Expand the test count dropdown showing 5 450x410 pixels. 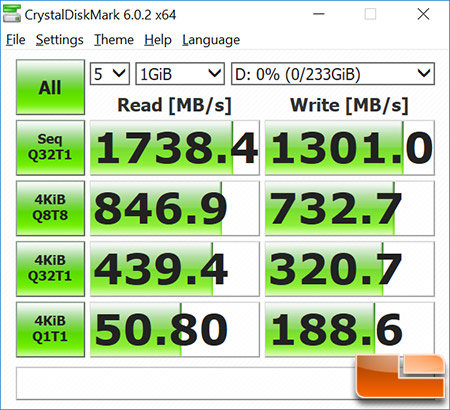(110, 74)
